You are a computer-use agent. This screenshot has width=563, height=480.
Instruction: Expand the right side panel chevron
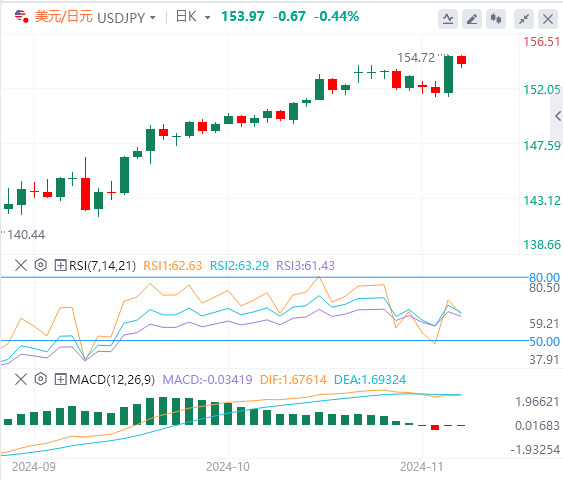point(557,116)
